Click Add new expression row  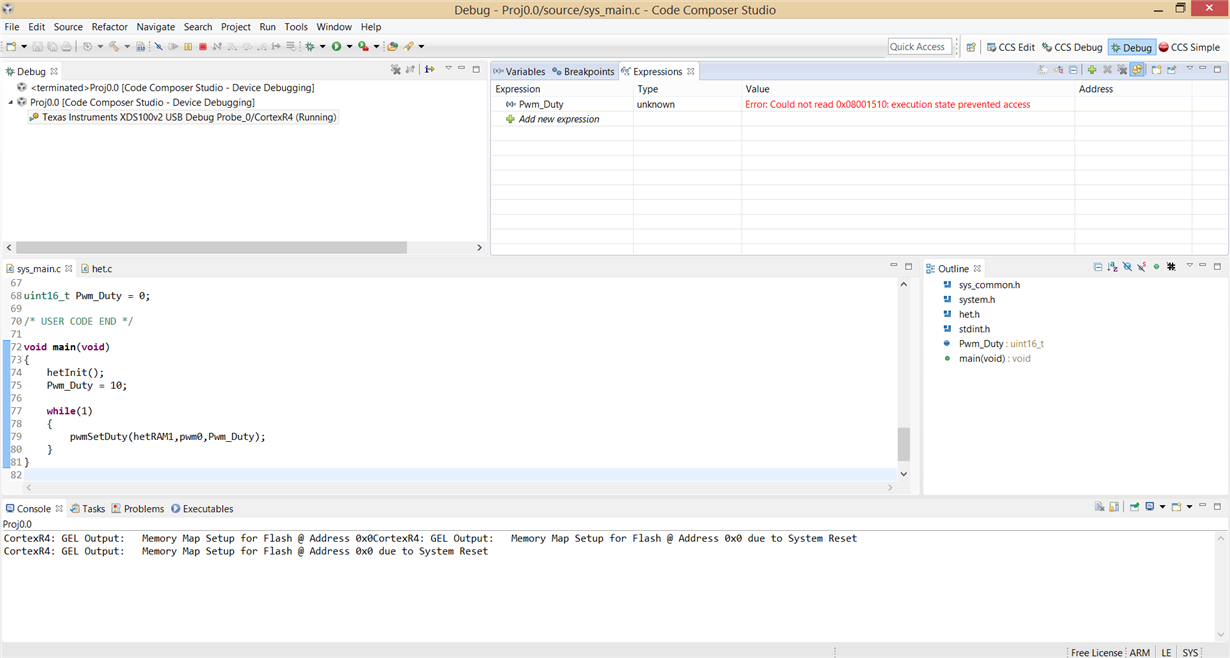[x=559, y=119]
